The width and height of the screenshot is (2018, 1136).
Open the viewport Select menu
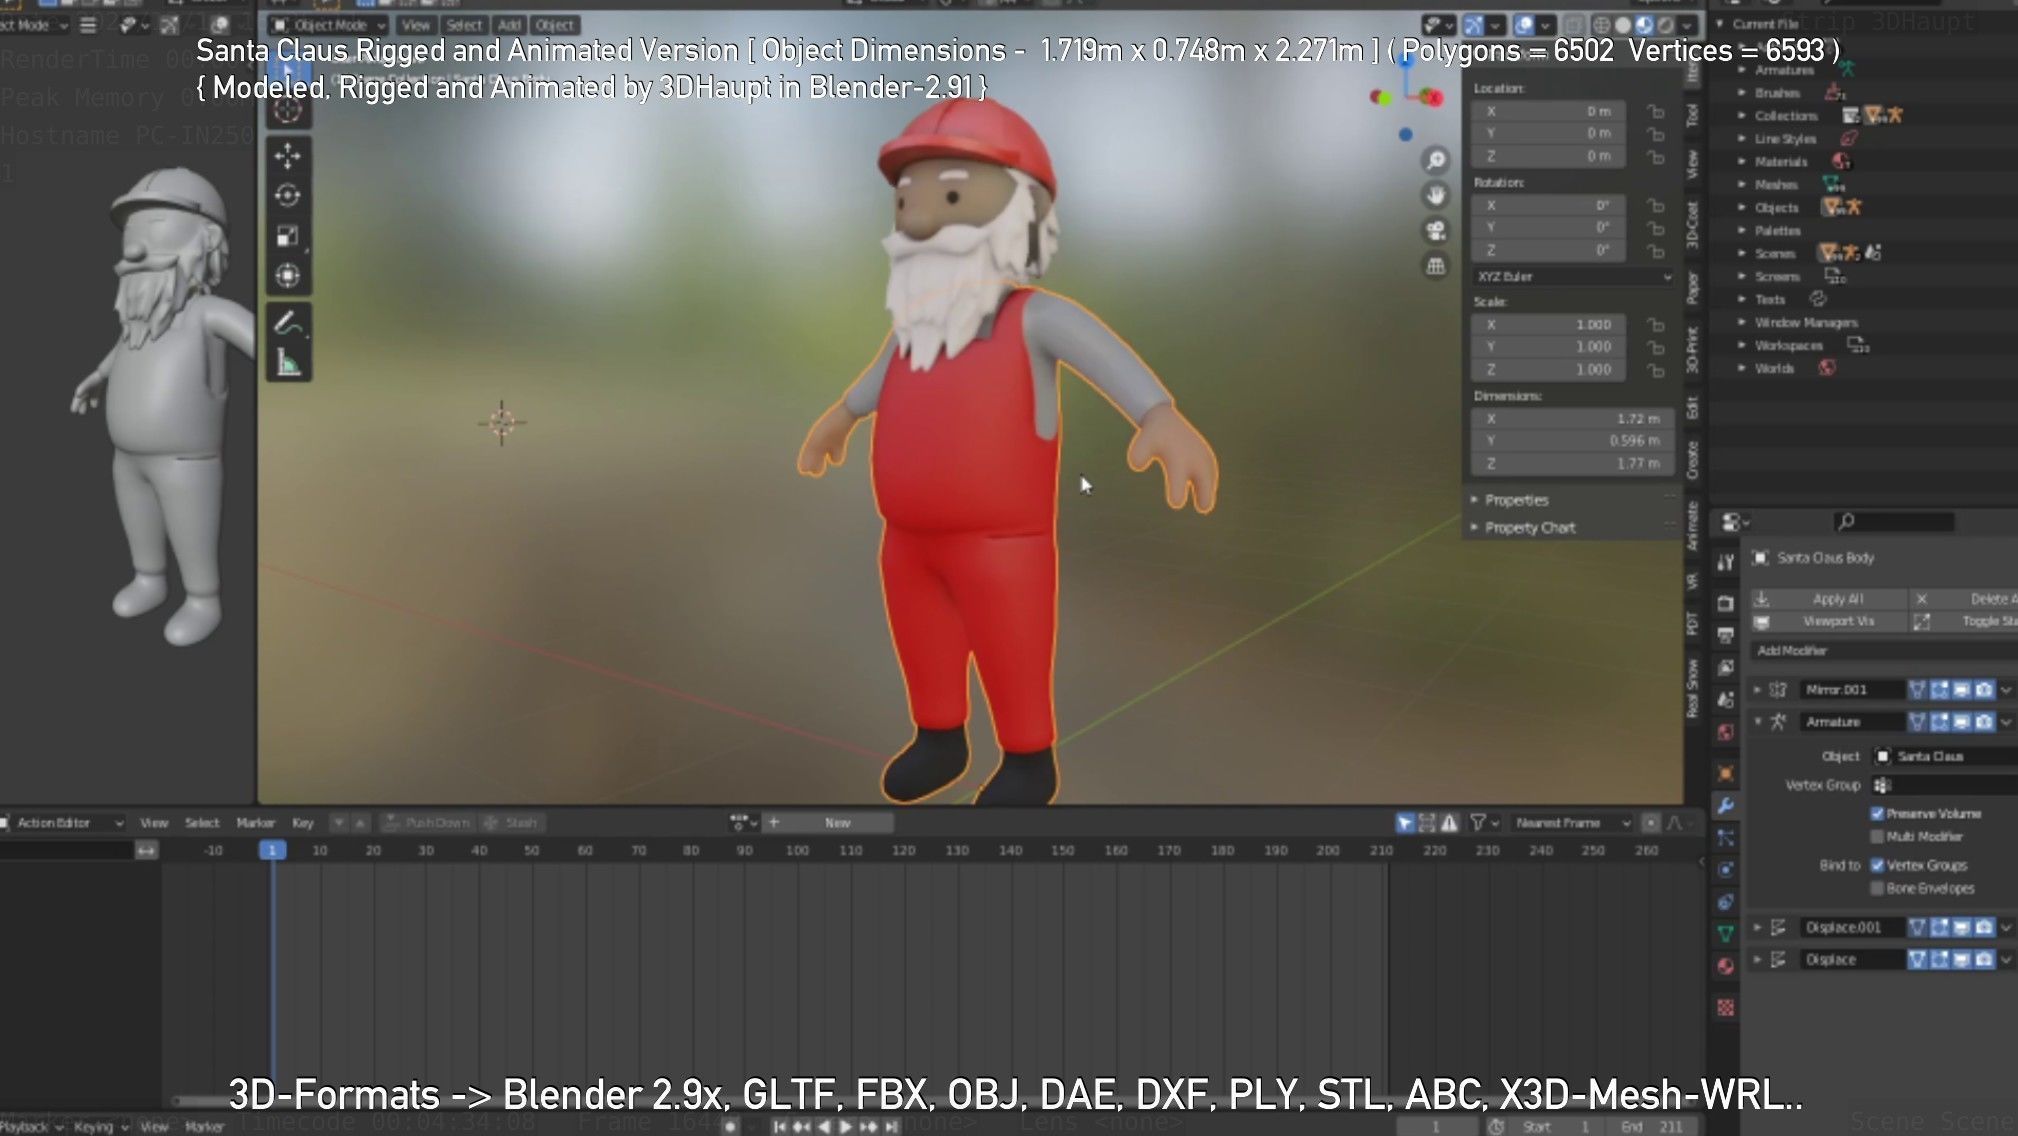click(x=463, y=25)
